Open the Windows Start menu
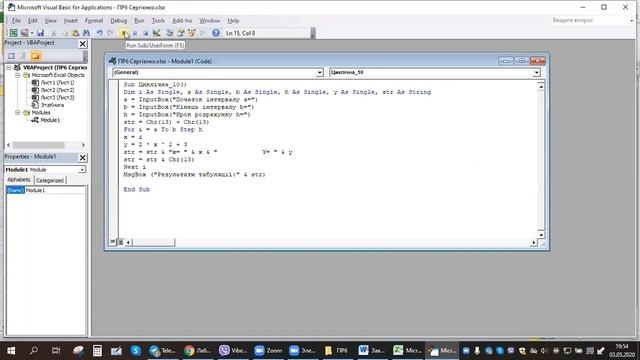 click(x=11, y=350)
